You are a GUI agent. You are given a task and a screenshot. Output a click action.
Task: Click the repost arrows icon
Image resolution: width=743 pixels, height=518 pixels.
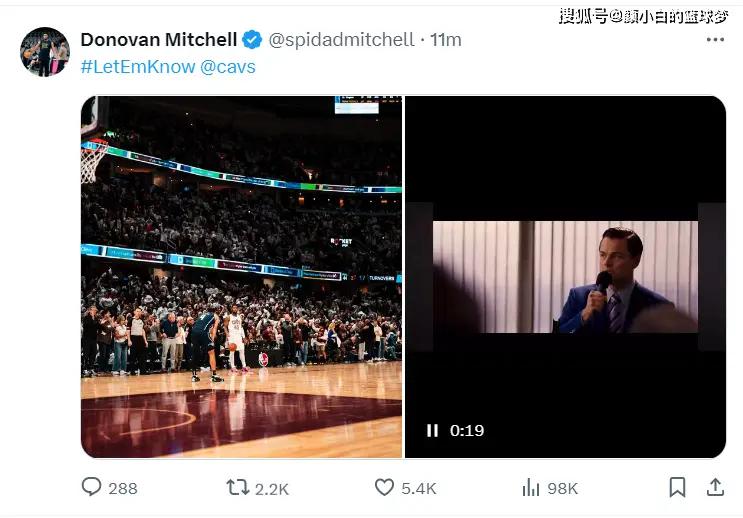click(x=237, y=487)
